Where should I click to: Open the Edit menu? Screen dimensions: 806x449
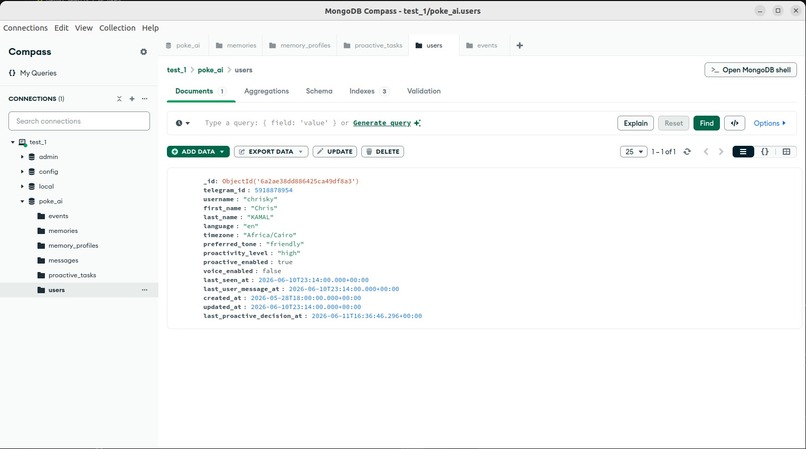click(x=61, y=28)
